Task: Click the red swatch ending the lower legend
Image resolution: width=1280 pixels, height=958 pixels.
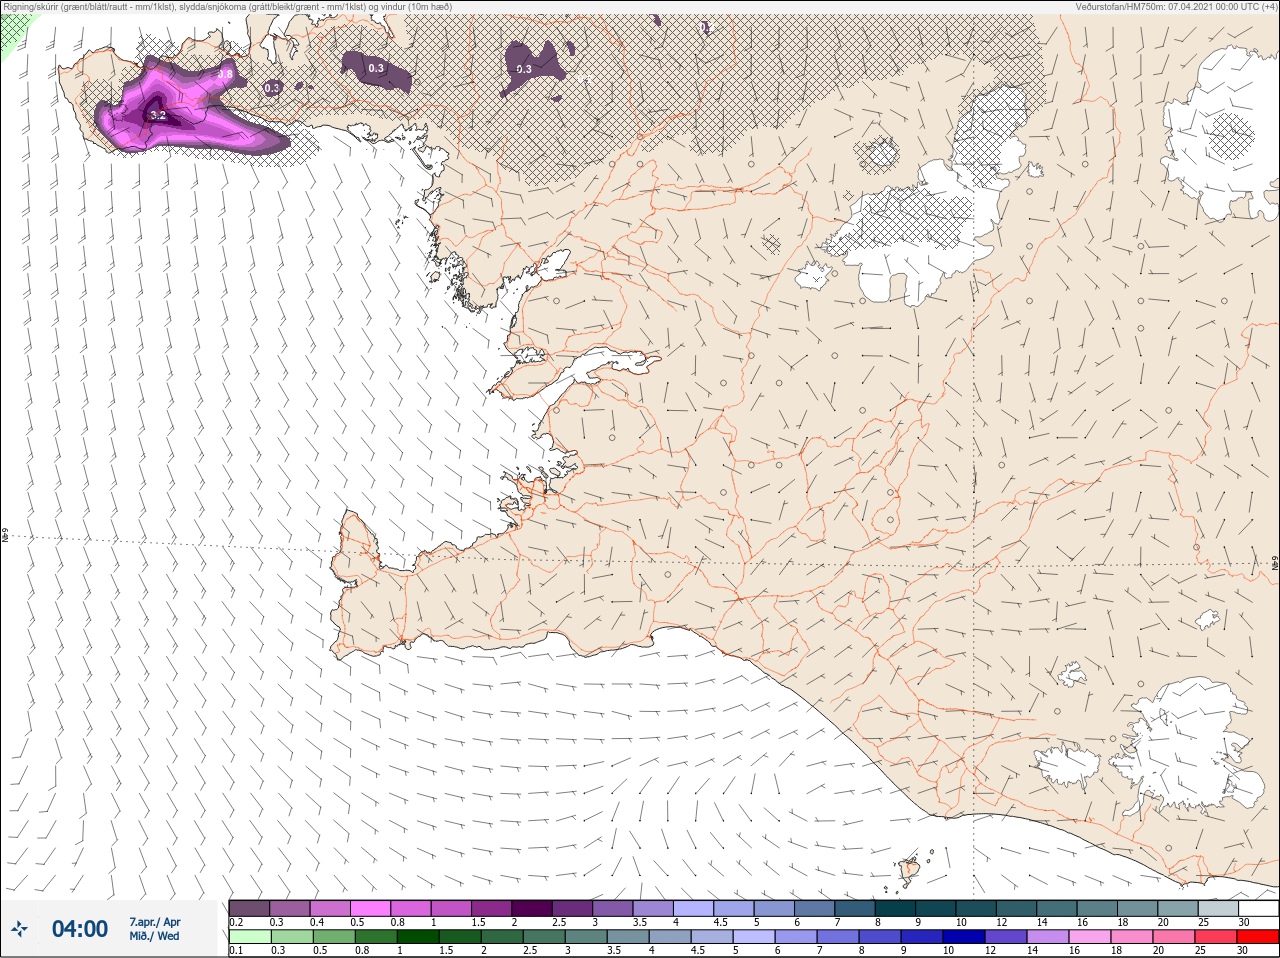Action: (1258, 938)
